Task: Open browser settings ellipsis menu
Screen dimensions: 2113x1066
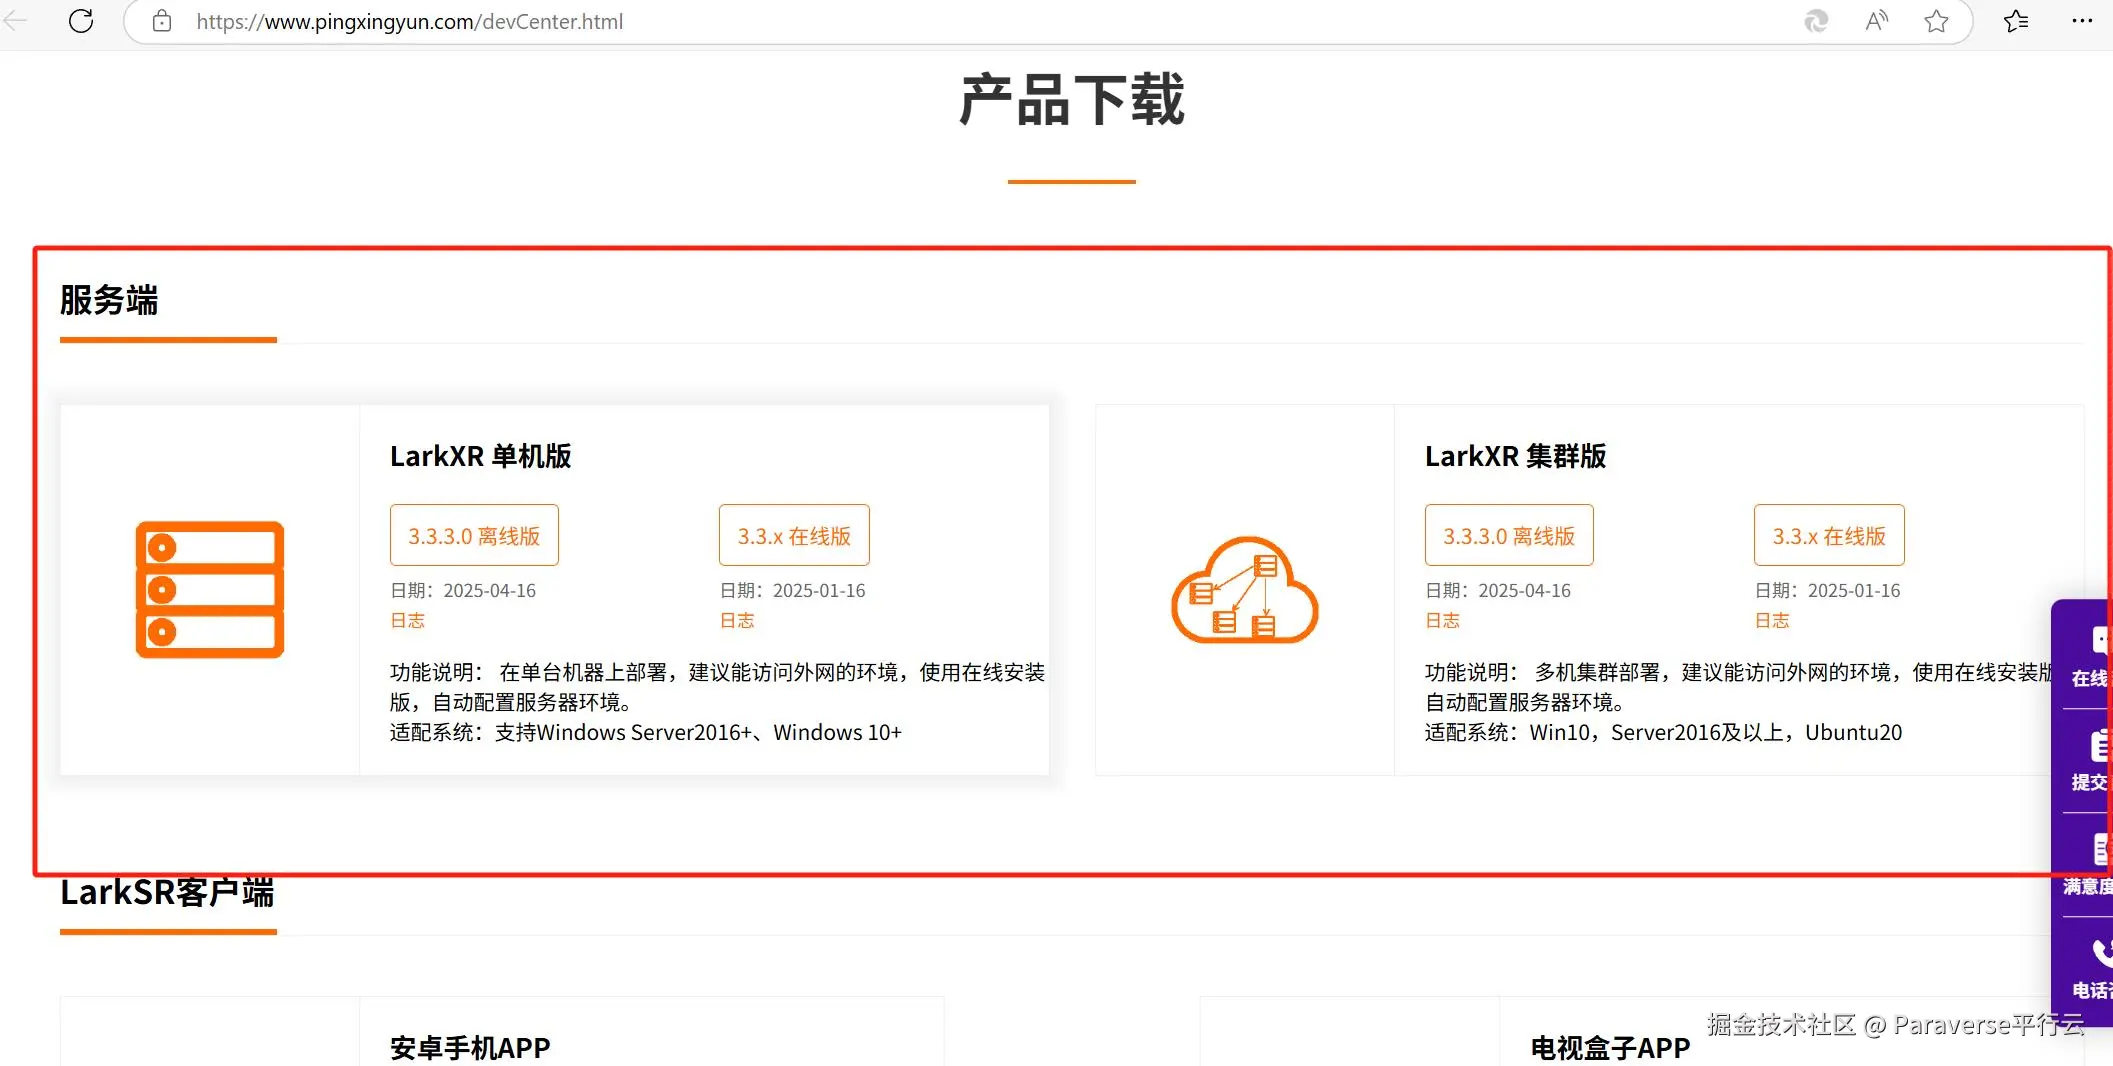Action: click(x=2082, y=21)
